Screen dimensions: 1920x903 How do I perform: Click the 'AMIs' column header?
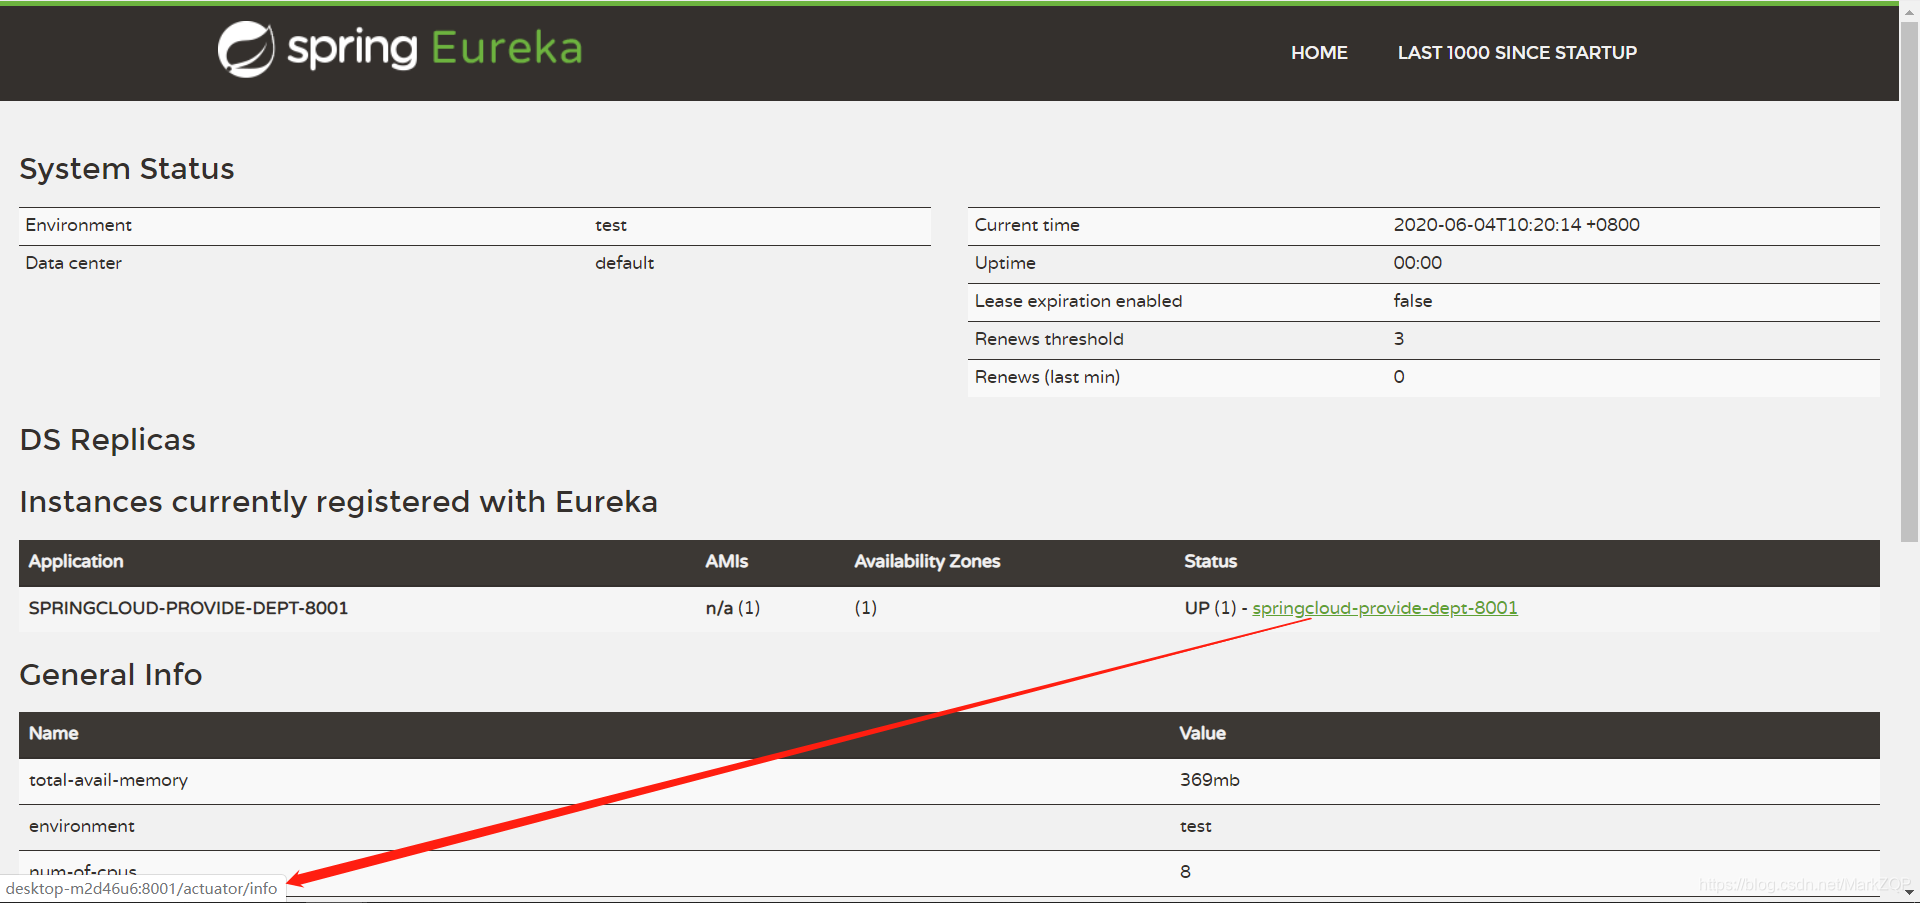(x=726, y=562)
